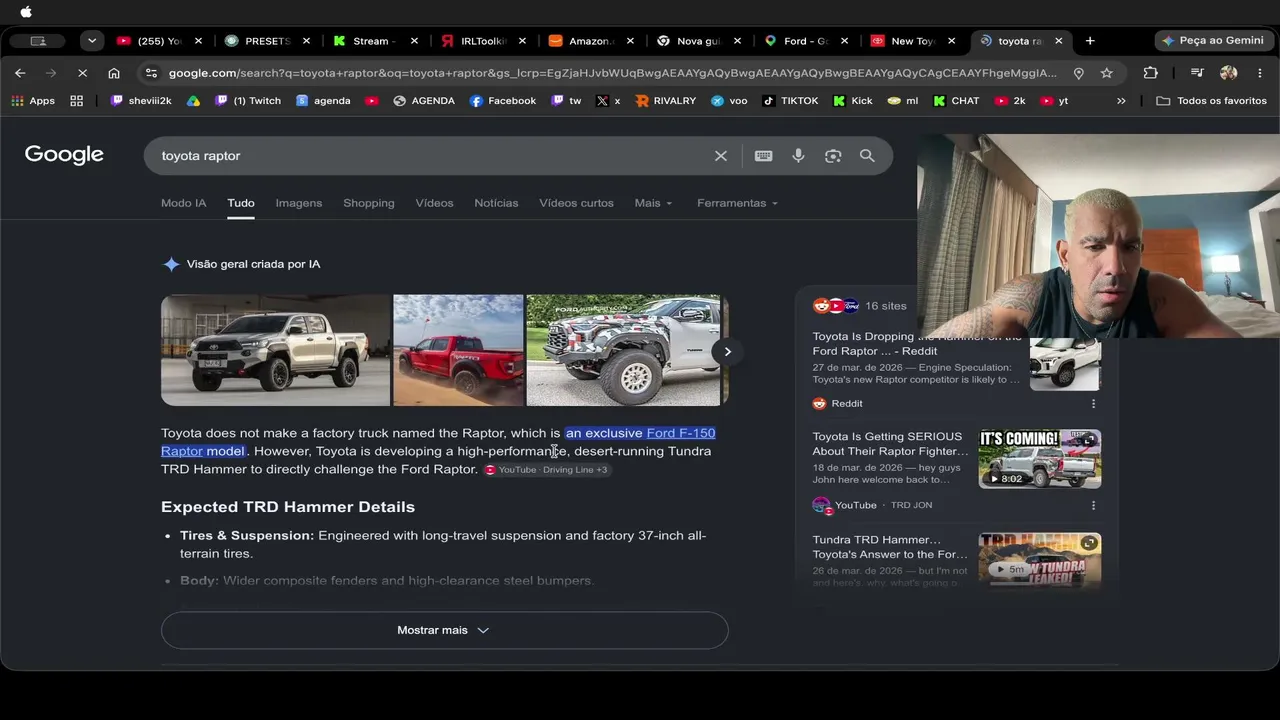Expand the tab search dropdown
This screenshot has width=1280, height=720.
coord(92,41)
